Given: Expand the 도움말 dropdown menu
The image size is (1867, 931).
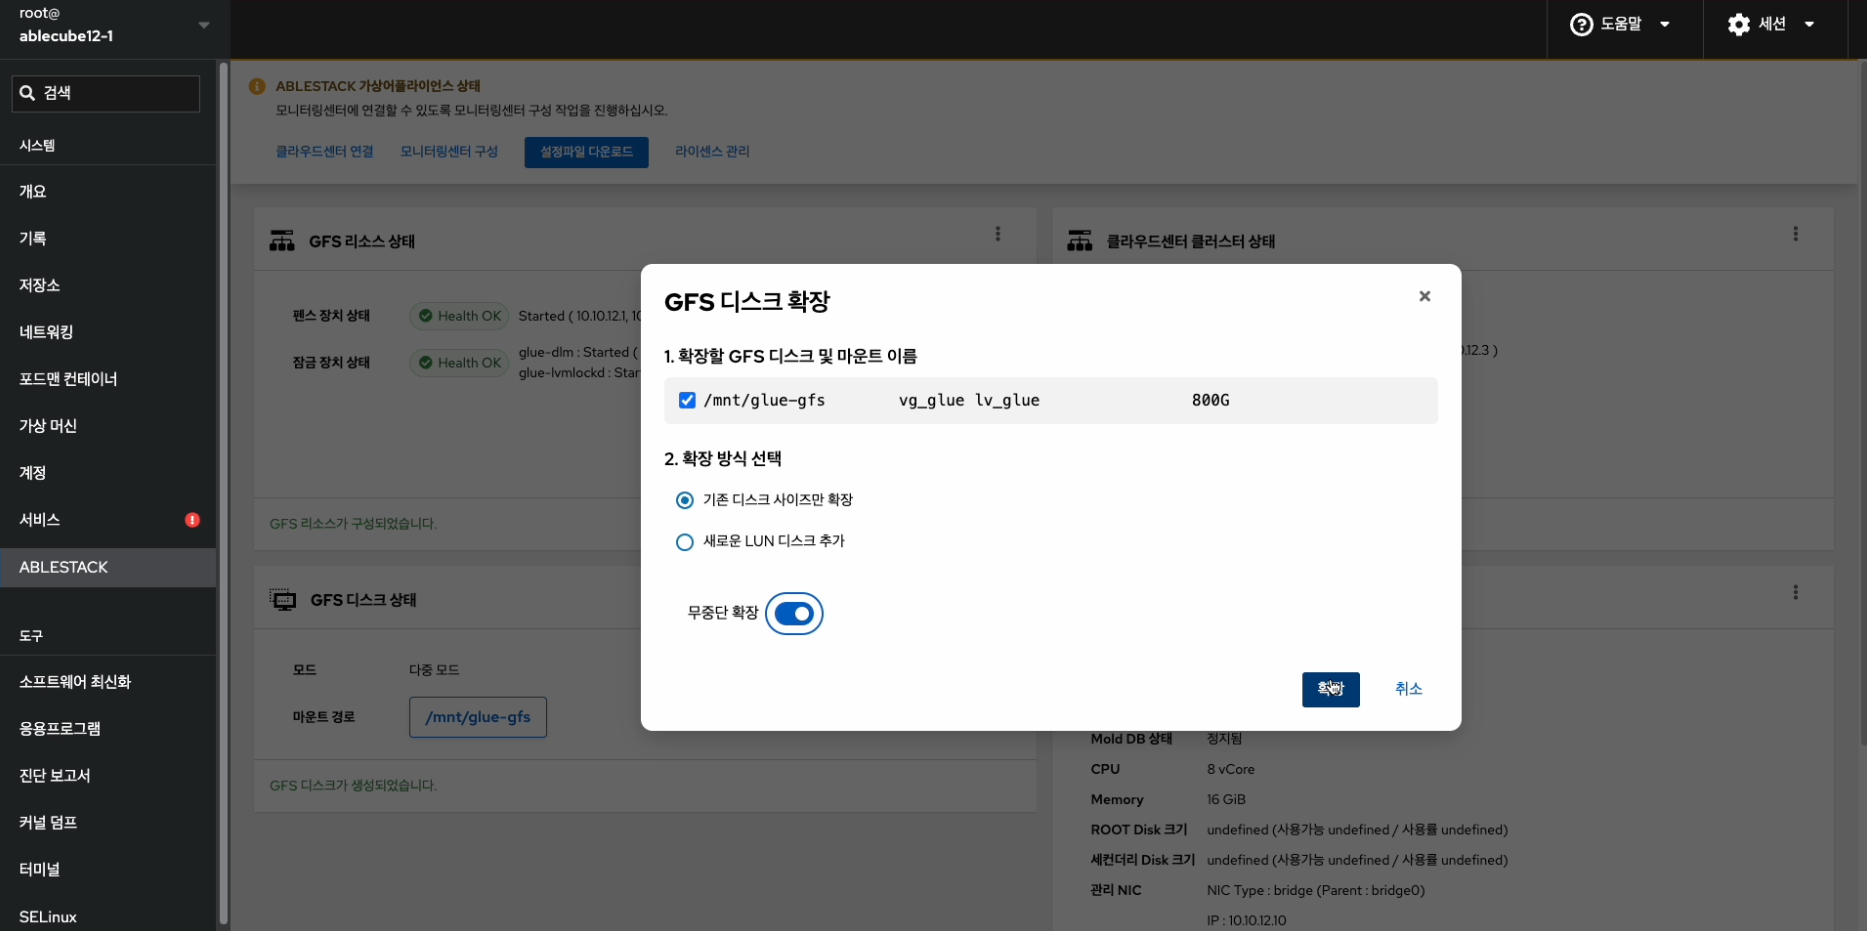Looking at the screenshot, I should coord(1664,24).
